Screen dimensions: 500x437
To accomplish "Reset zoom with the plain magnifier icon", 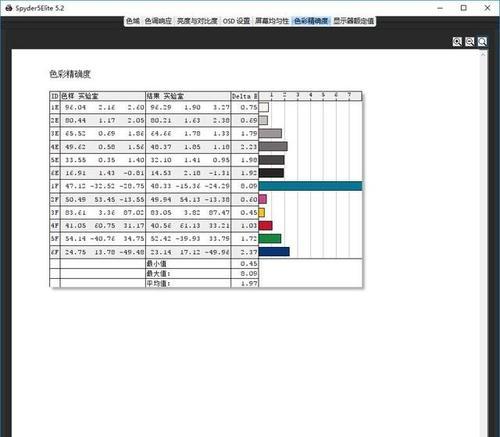I will click(x=482, y=42).
